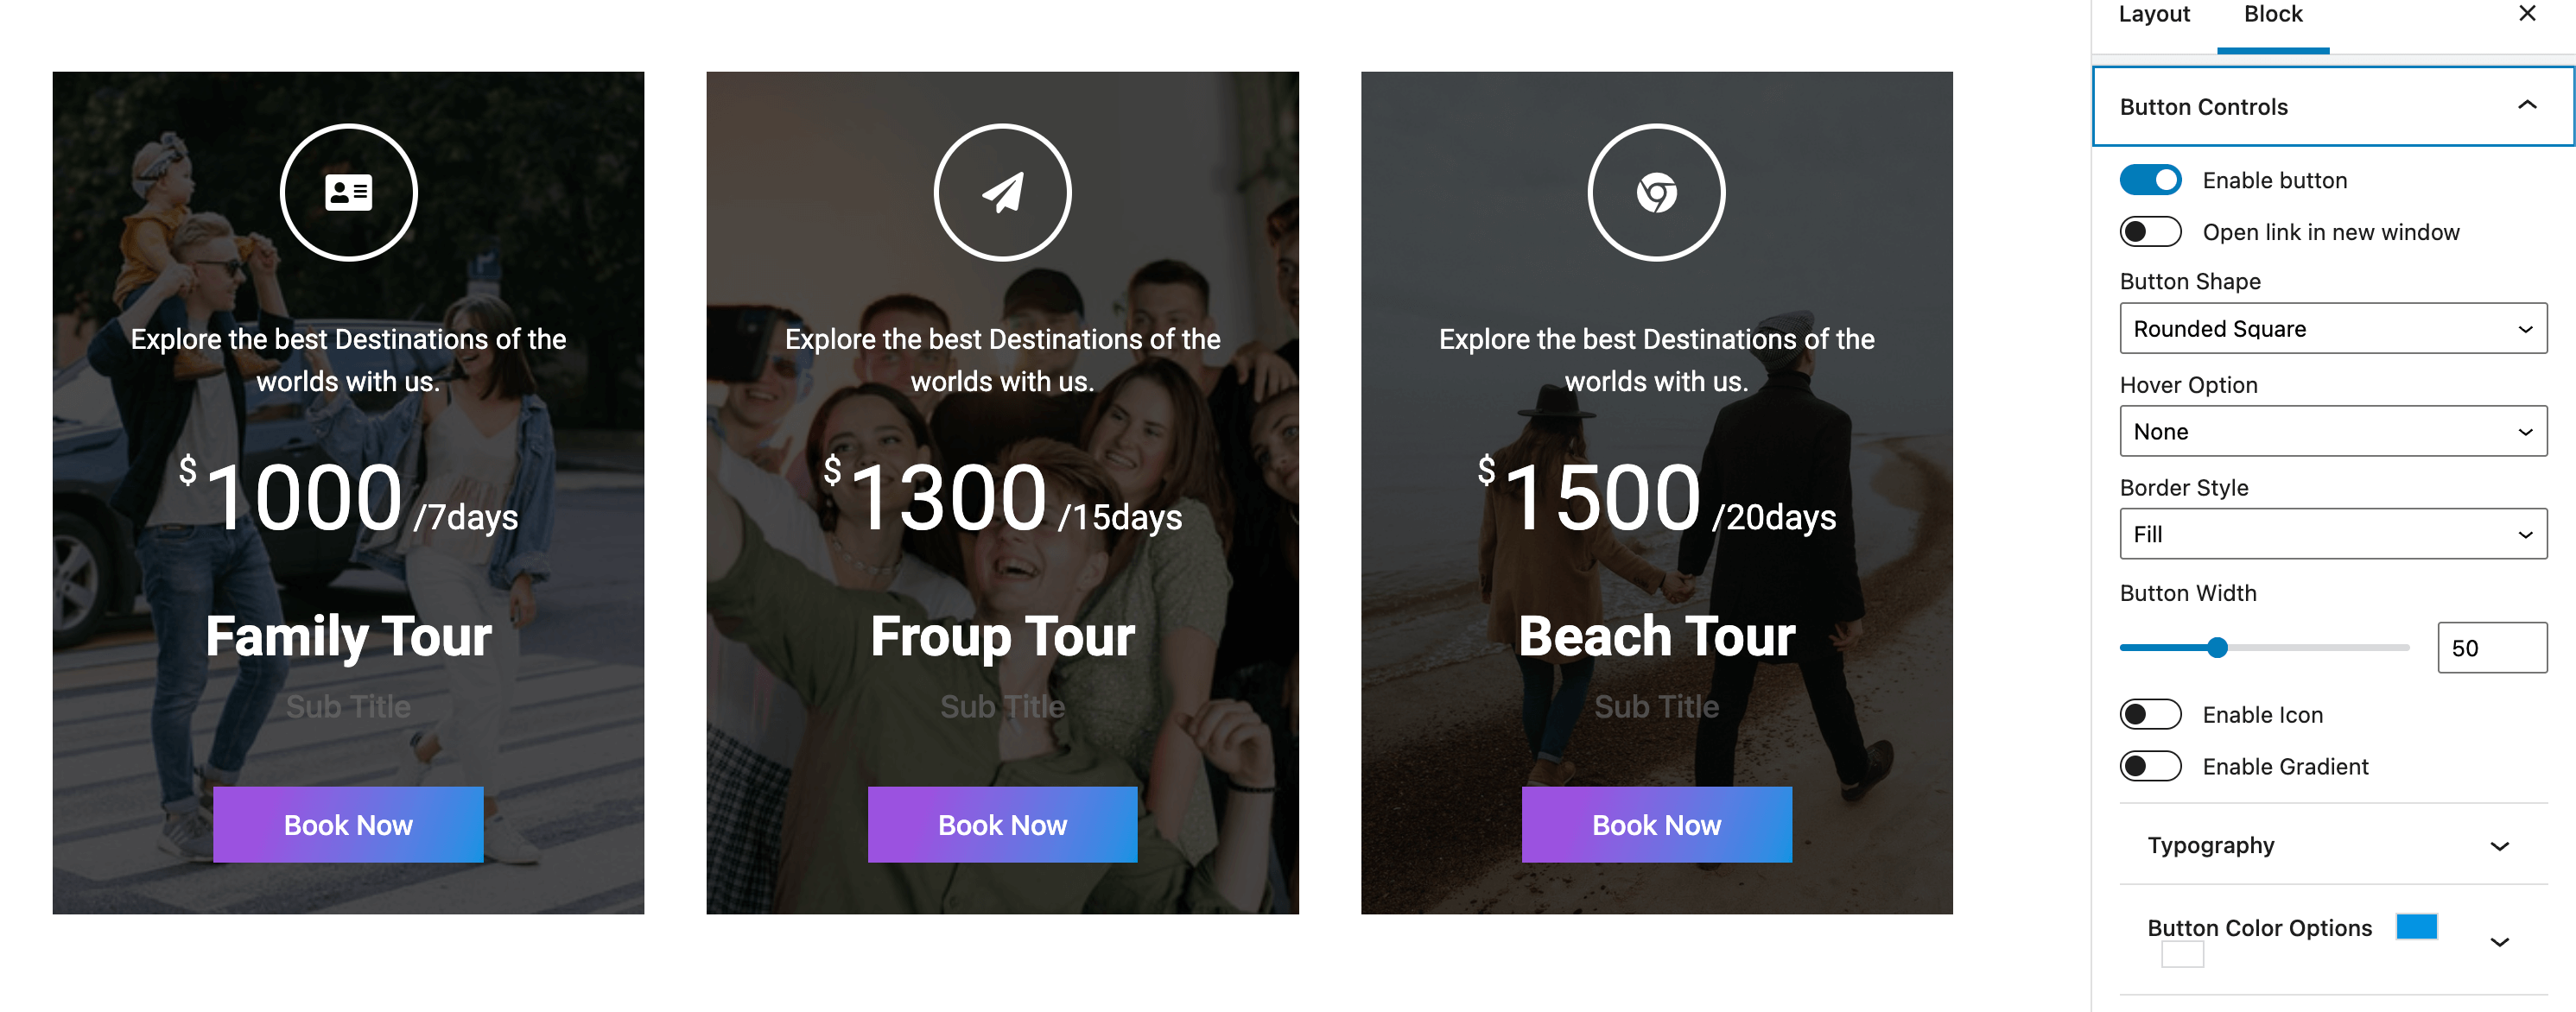
Task: Turn on the Enable Icon toggle
Action: click(x=2150, y=714)
